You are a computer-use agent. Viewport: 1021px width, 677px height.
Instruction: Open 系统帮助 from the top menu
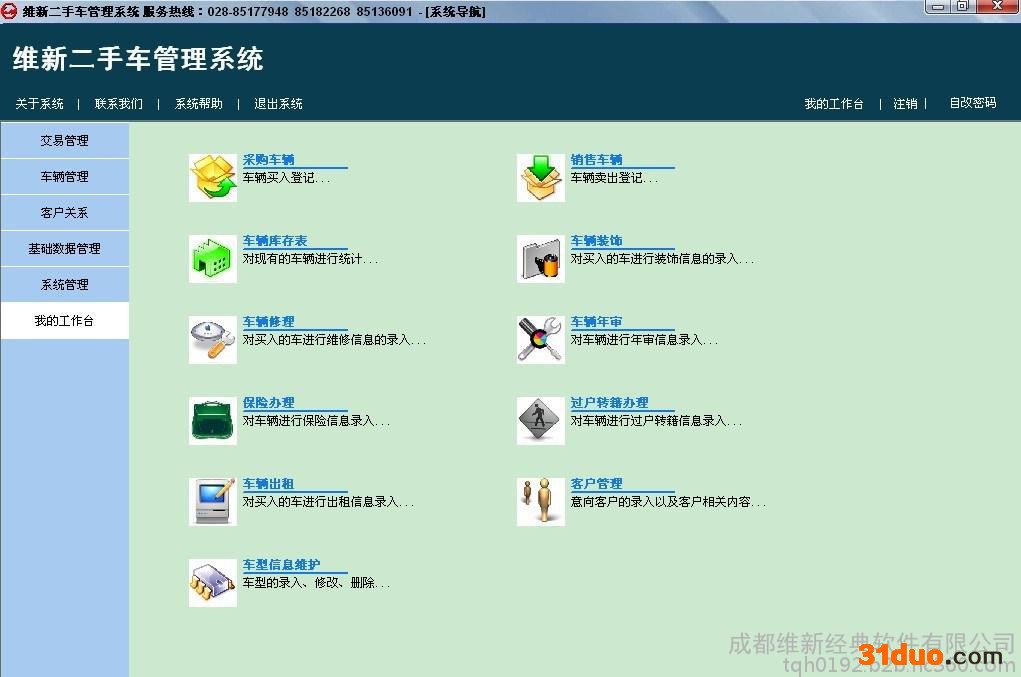click(x=199, y=104)
